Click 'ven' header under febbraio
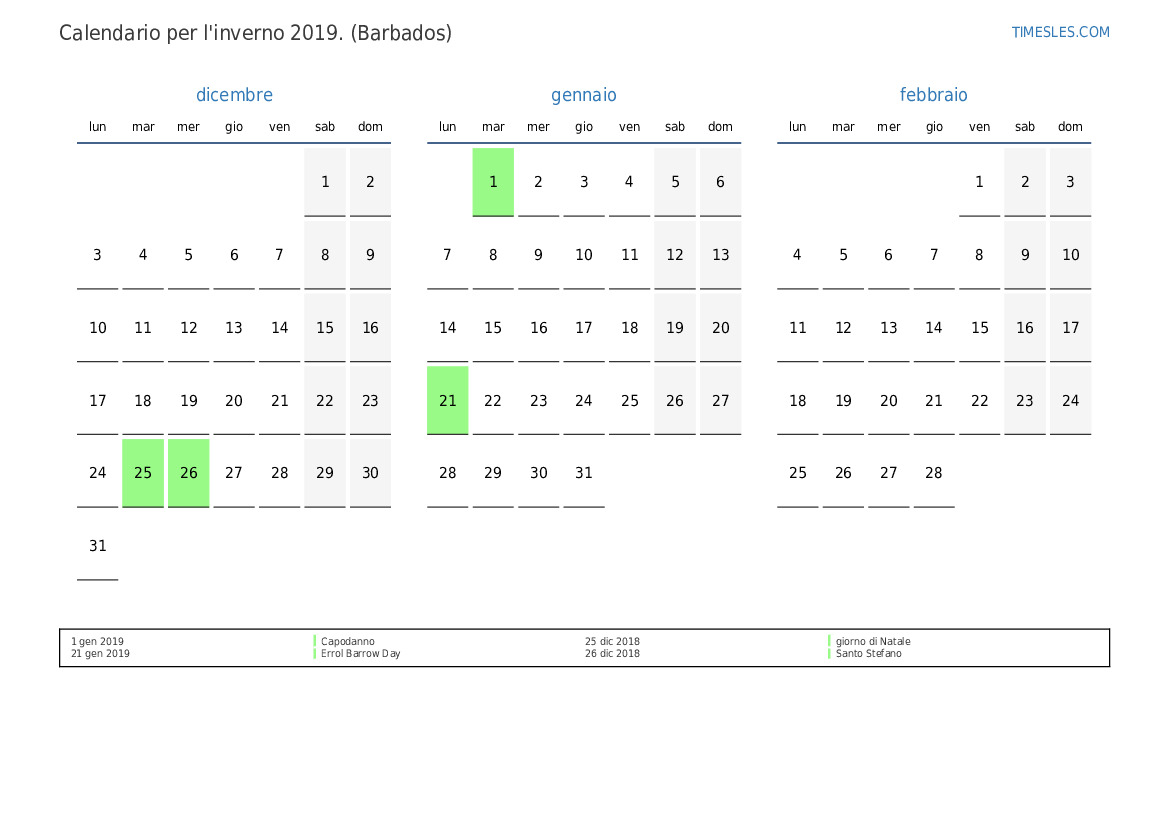 pos(980,127)
